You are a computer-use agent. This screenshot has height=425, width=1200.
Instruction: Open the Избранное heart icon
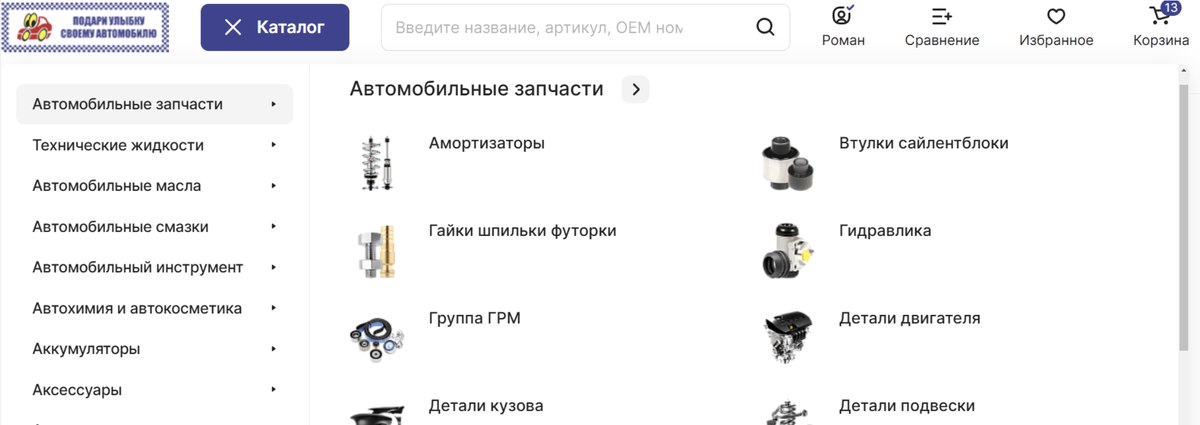tap(1056, 16)
